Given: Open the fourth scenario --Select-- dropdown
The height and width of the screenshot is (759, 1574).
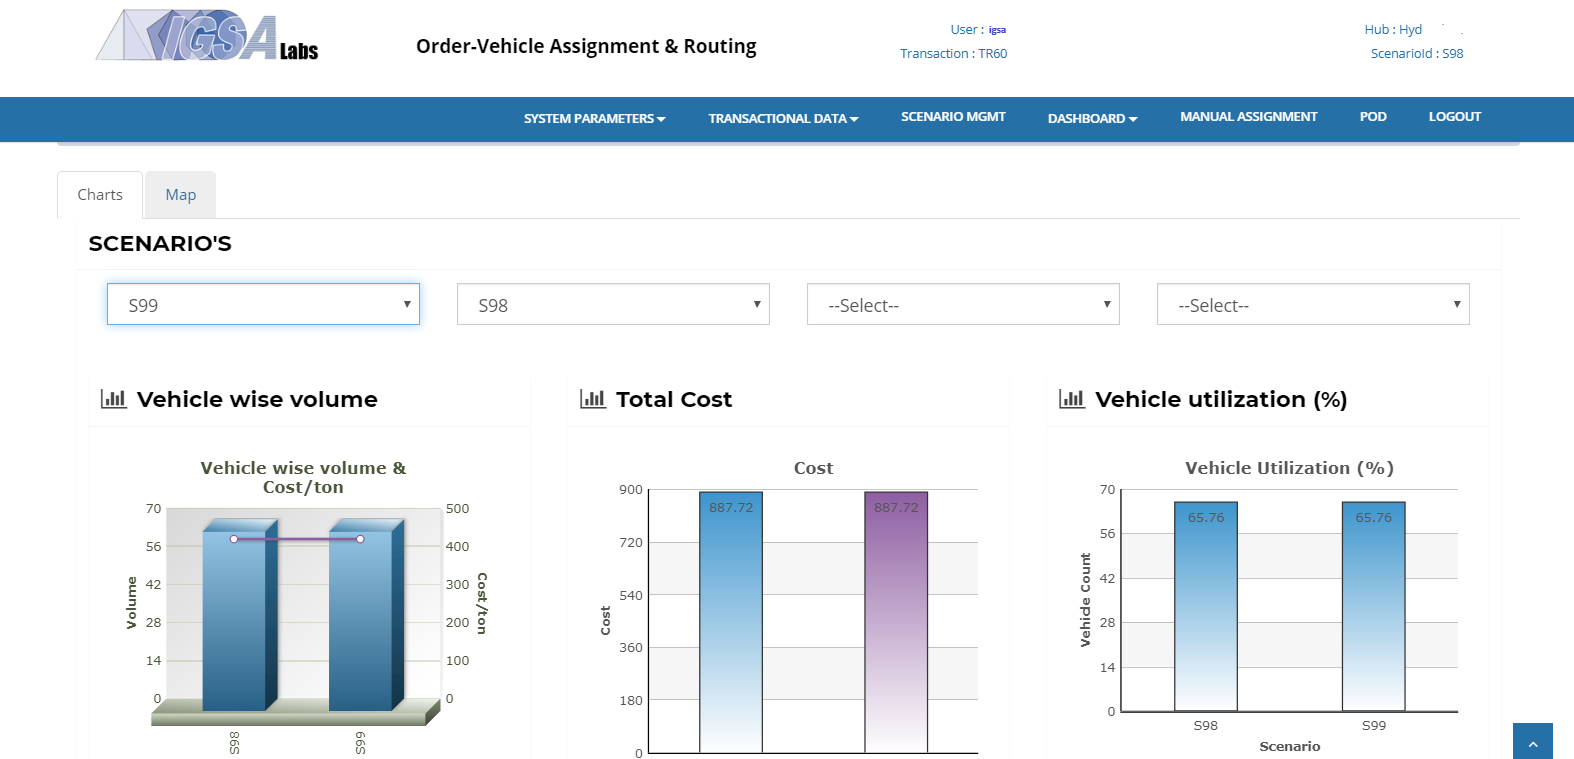Looking at the screenshot, I should pos(1313,304).
